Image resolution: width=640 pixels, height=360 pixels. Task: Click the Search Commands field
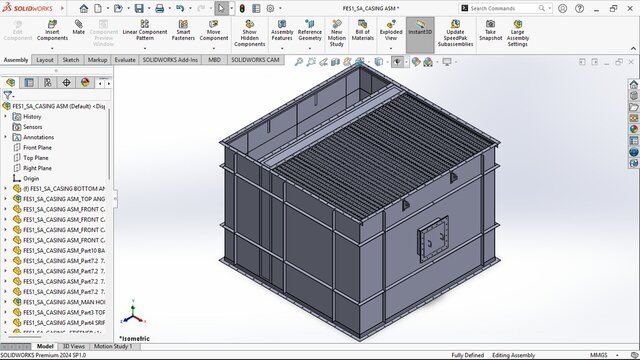[x=504, y=8]
